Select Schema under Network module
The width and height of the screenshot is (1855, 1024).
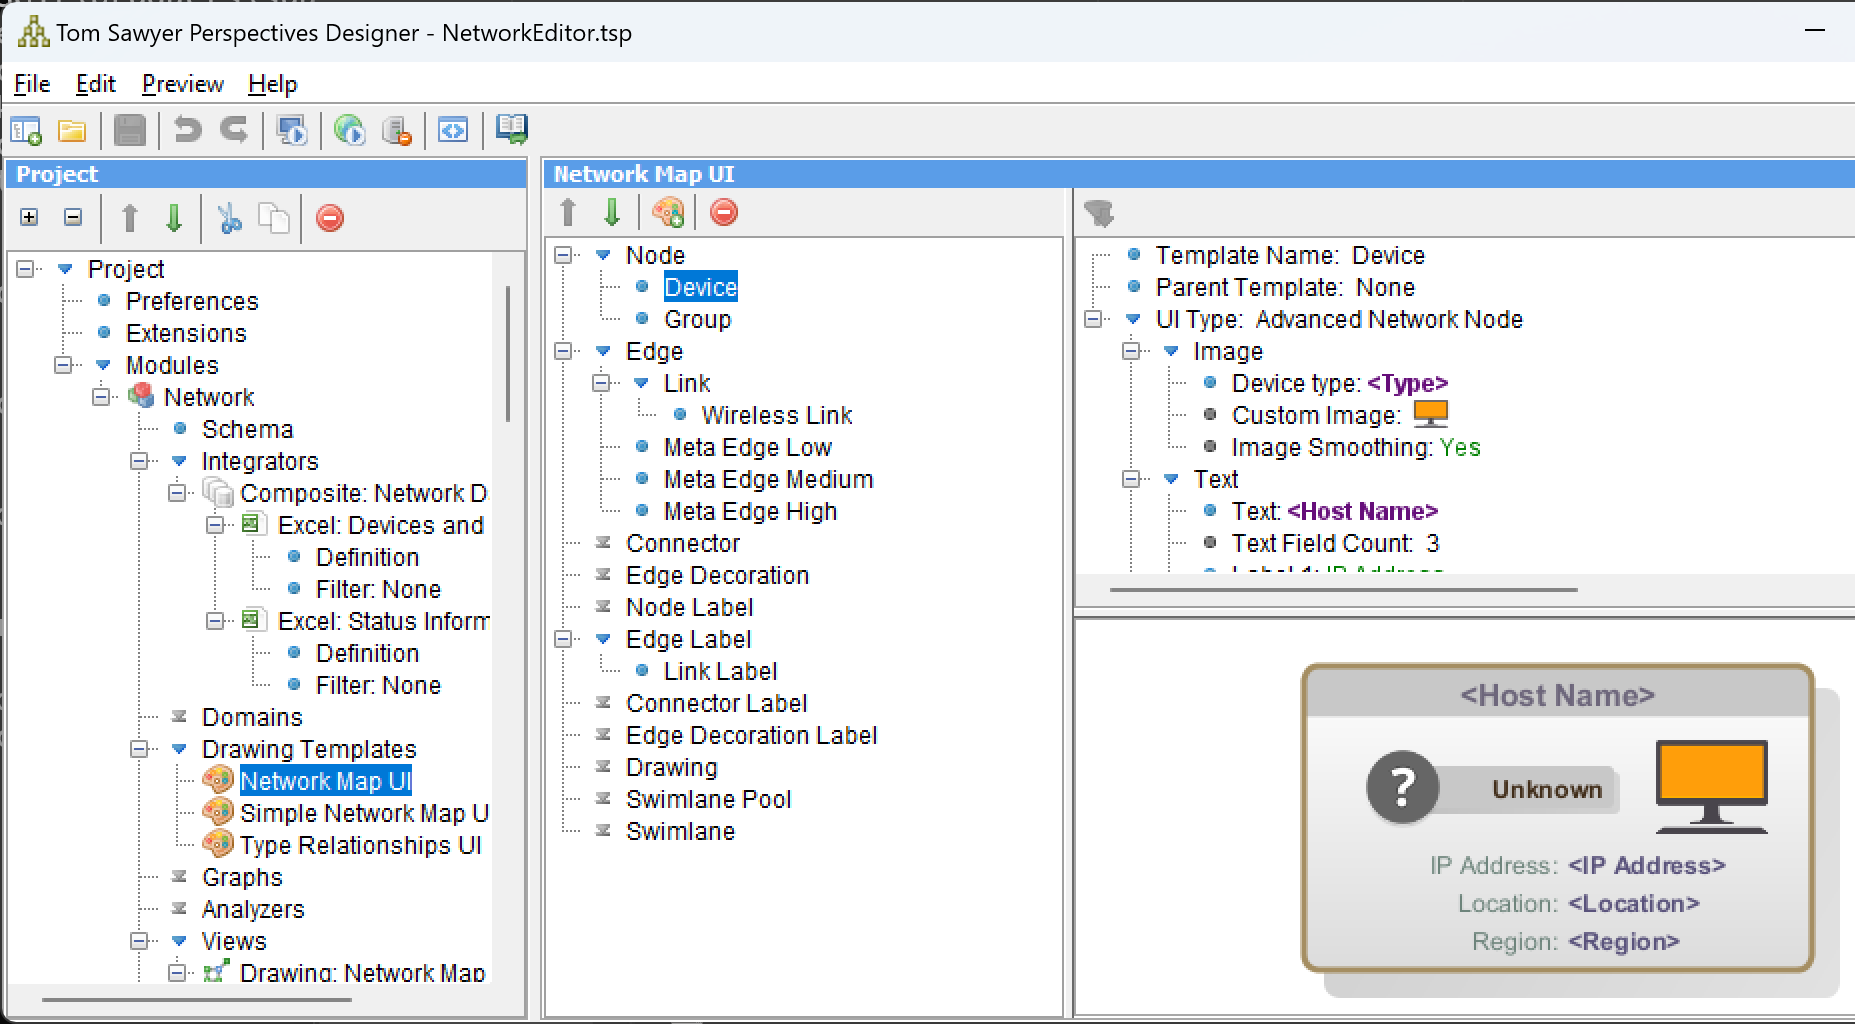click(x=247, y=429)
